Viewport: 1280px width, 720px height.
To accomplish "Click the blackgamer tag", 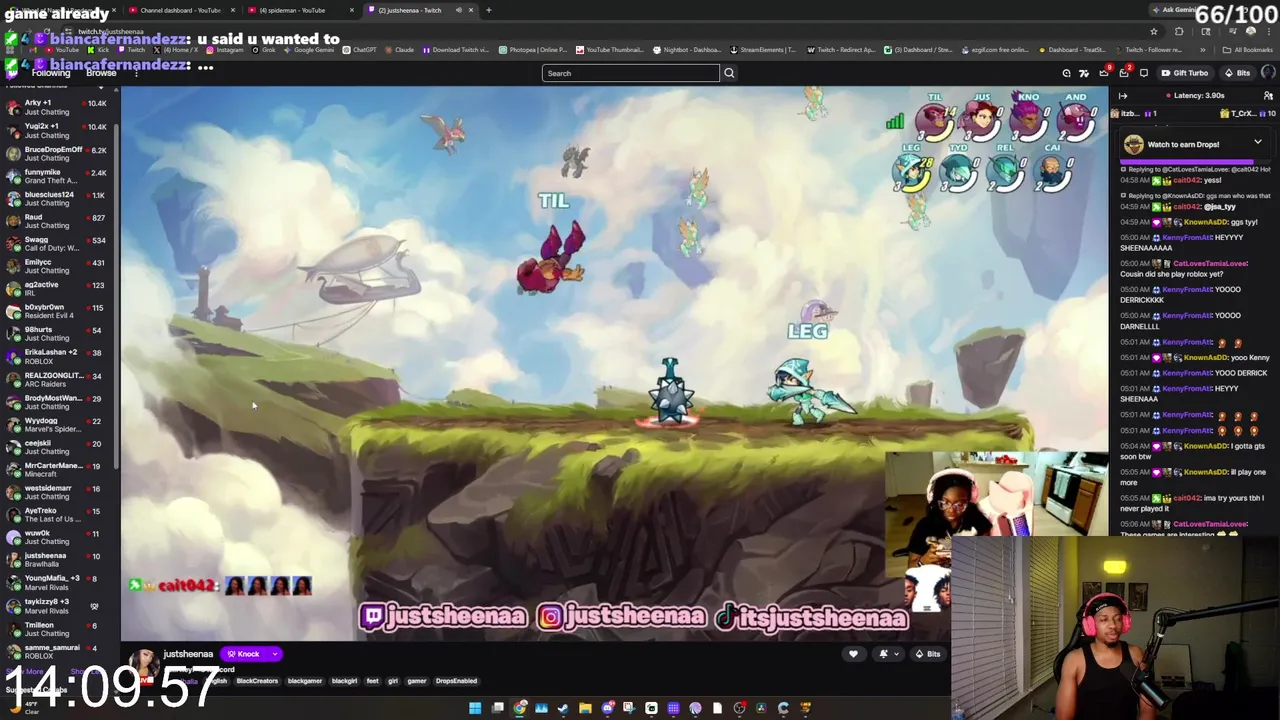I will [x=305, y=681].
